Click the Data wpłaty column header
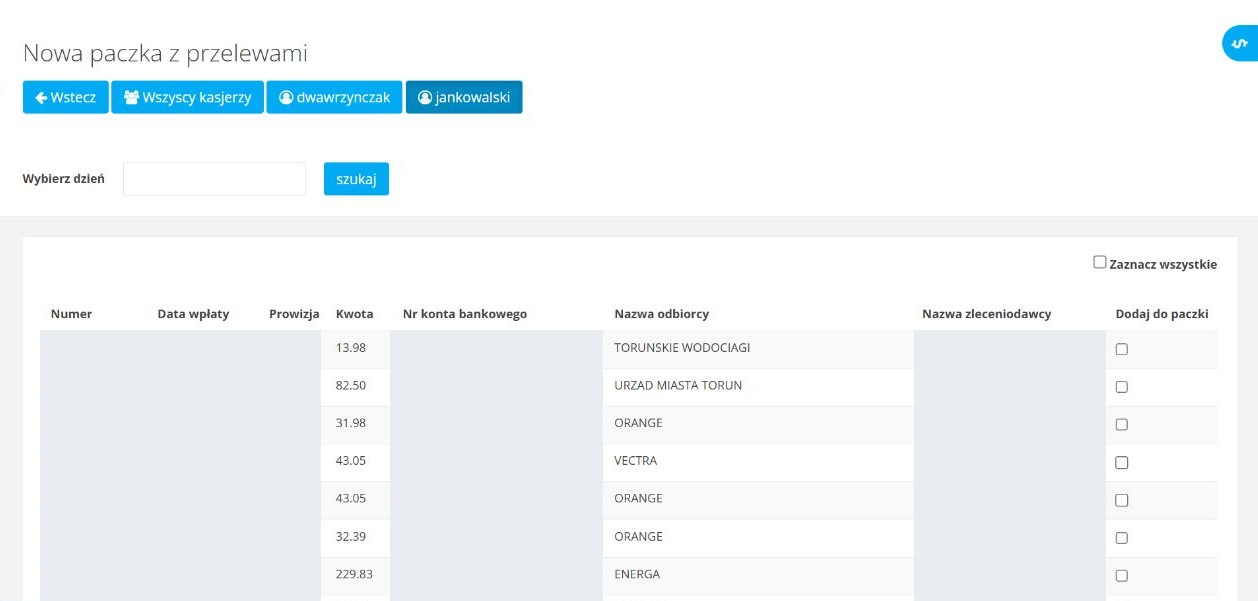1258x601 pixels. [193, 314]
